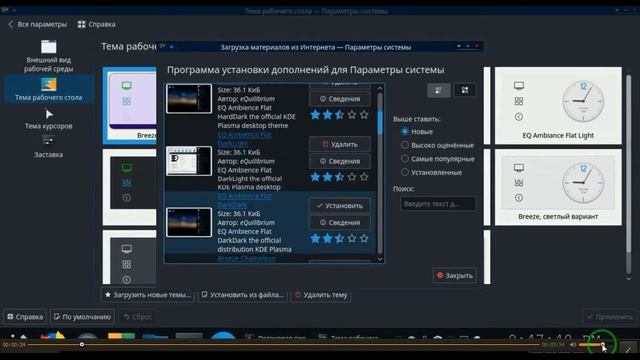Screen dimensions: 640x360
Task: Click the Сброс button
Action: (x=138, y=317)
